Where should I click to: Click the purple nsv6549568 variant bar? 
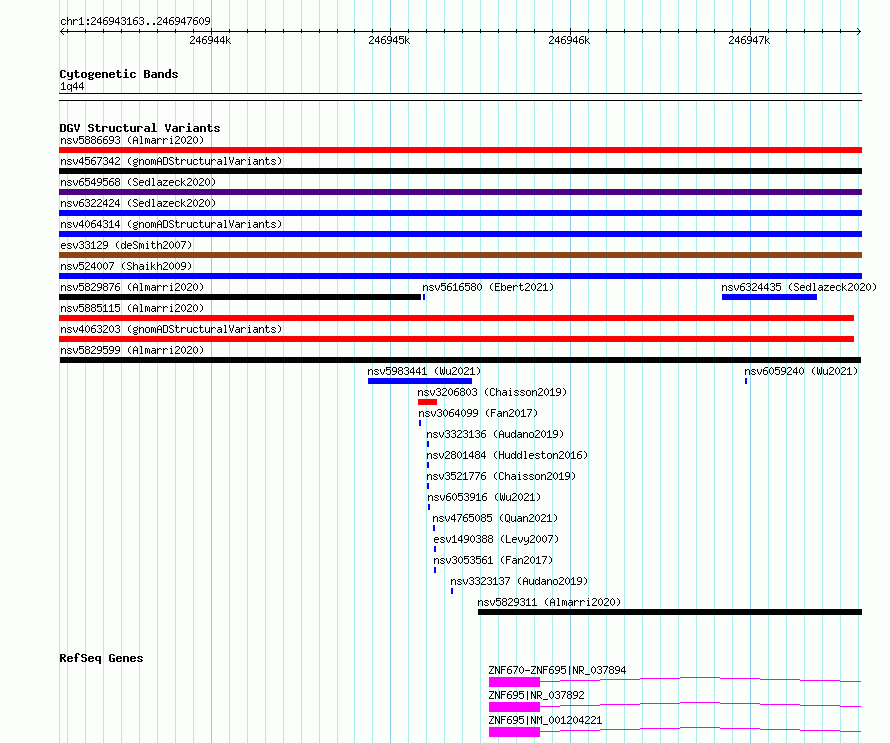460,192
